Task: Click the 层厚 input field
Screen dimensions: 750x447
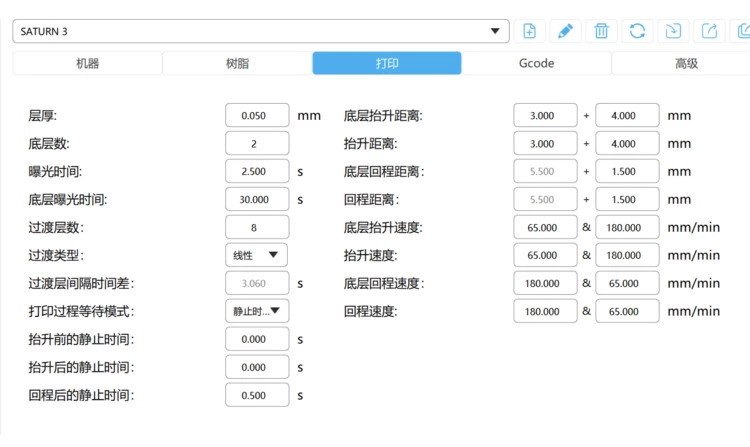Action: [257, 115]
